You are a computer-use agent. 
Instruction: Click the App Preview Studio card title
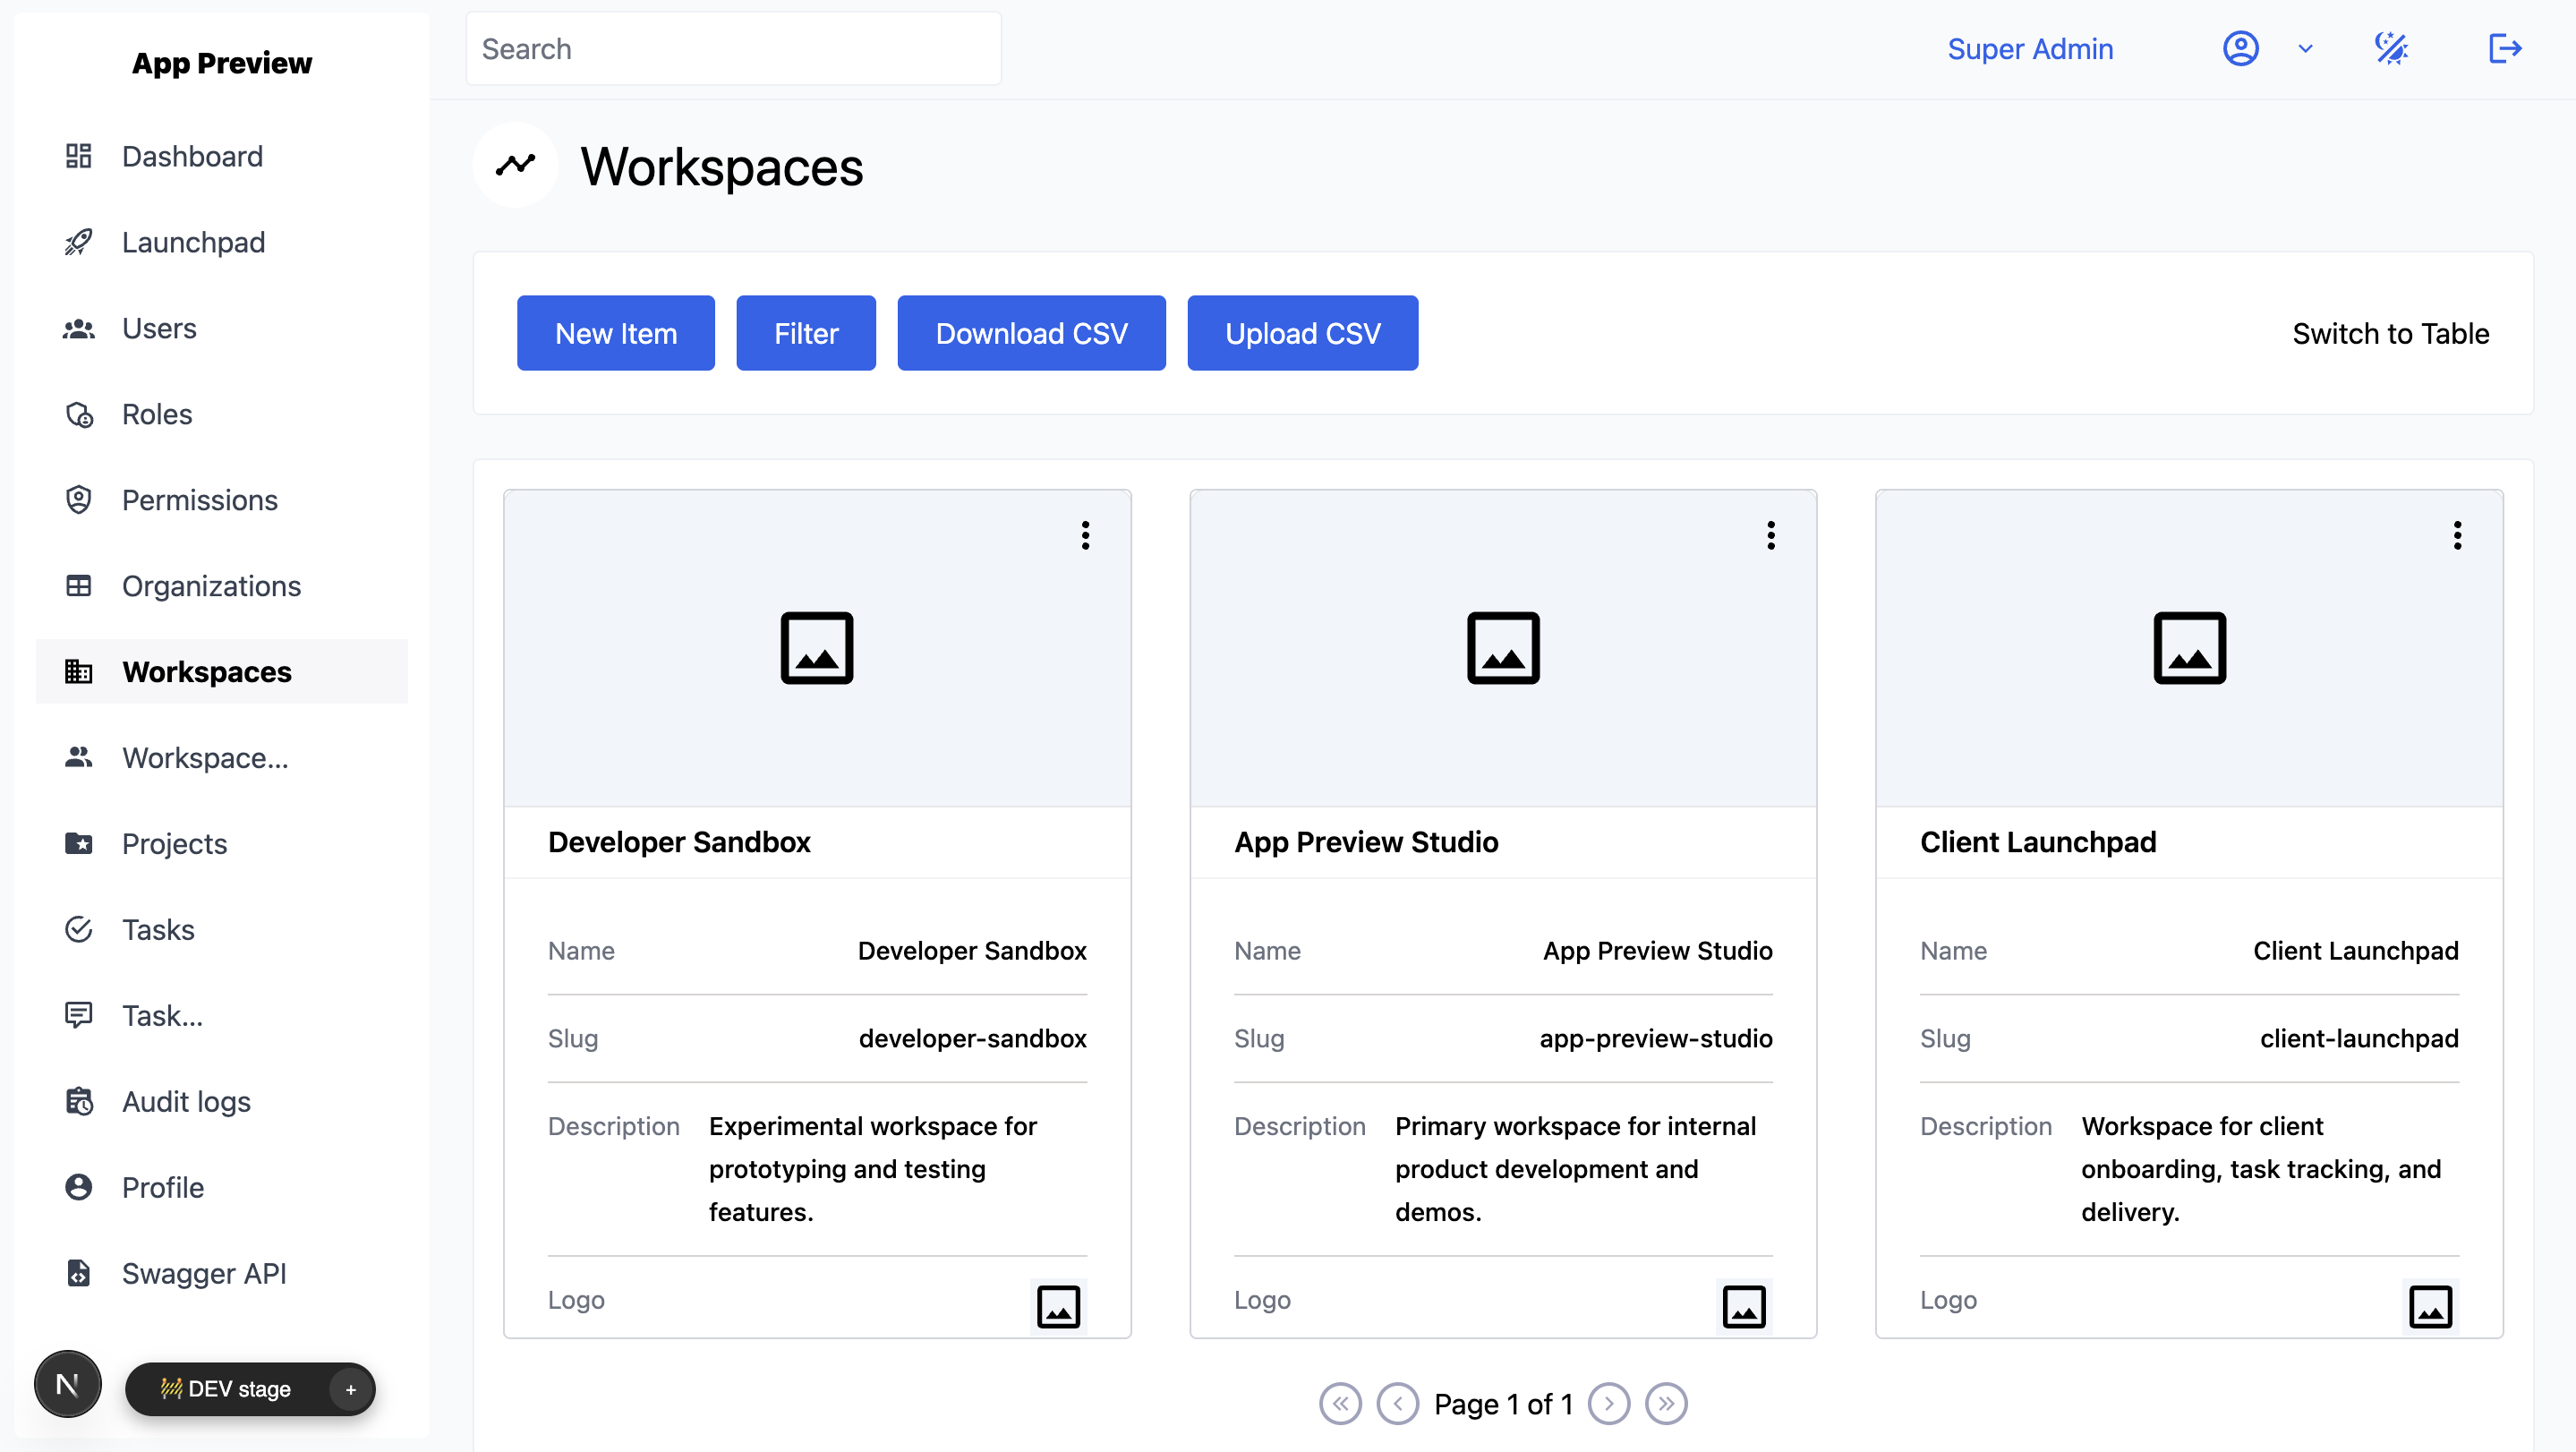1366,842
